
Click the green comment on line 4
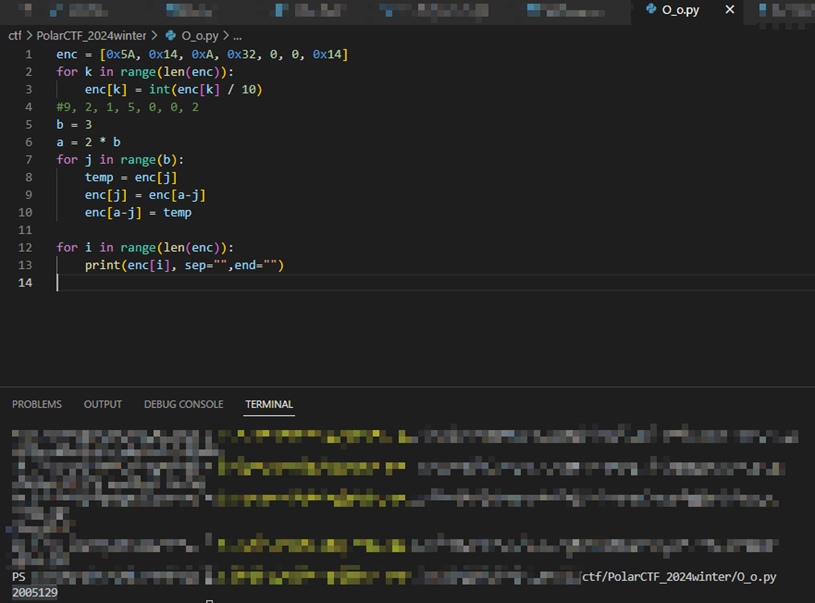click(x=127, y=107)
